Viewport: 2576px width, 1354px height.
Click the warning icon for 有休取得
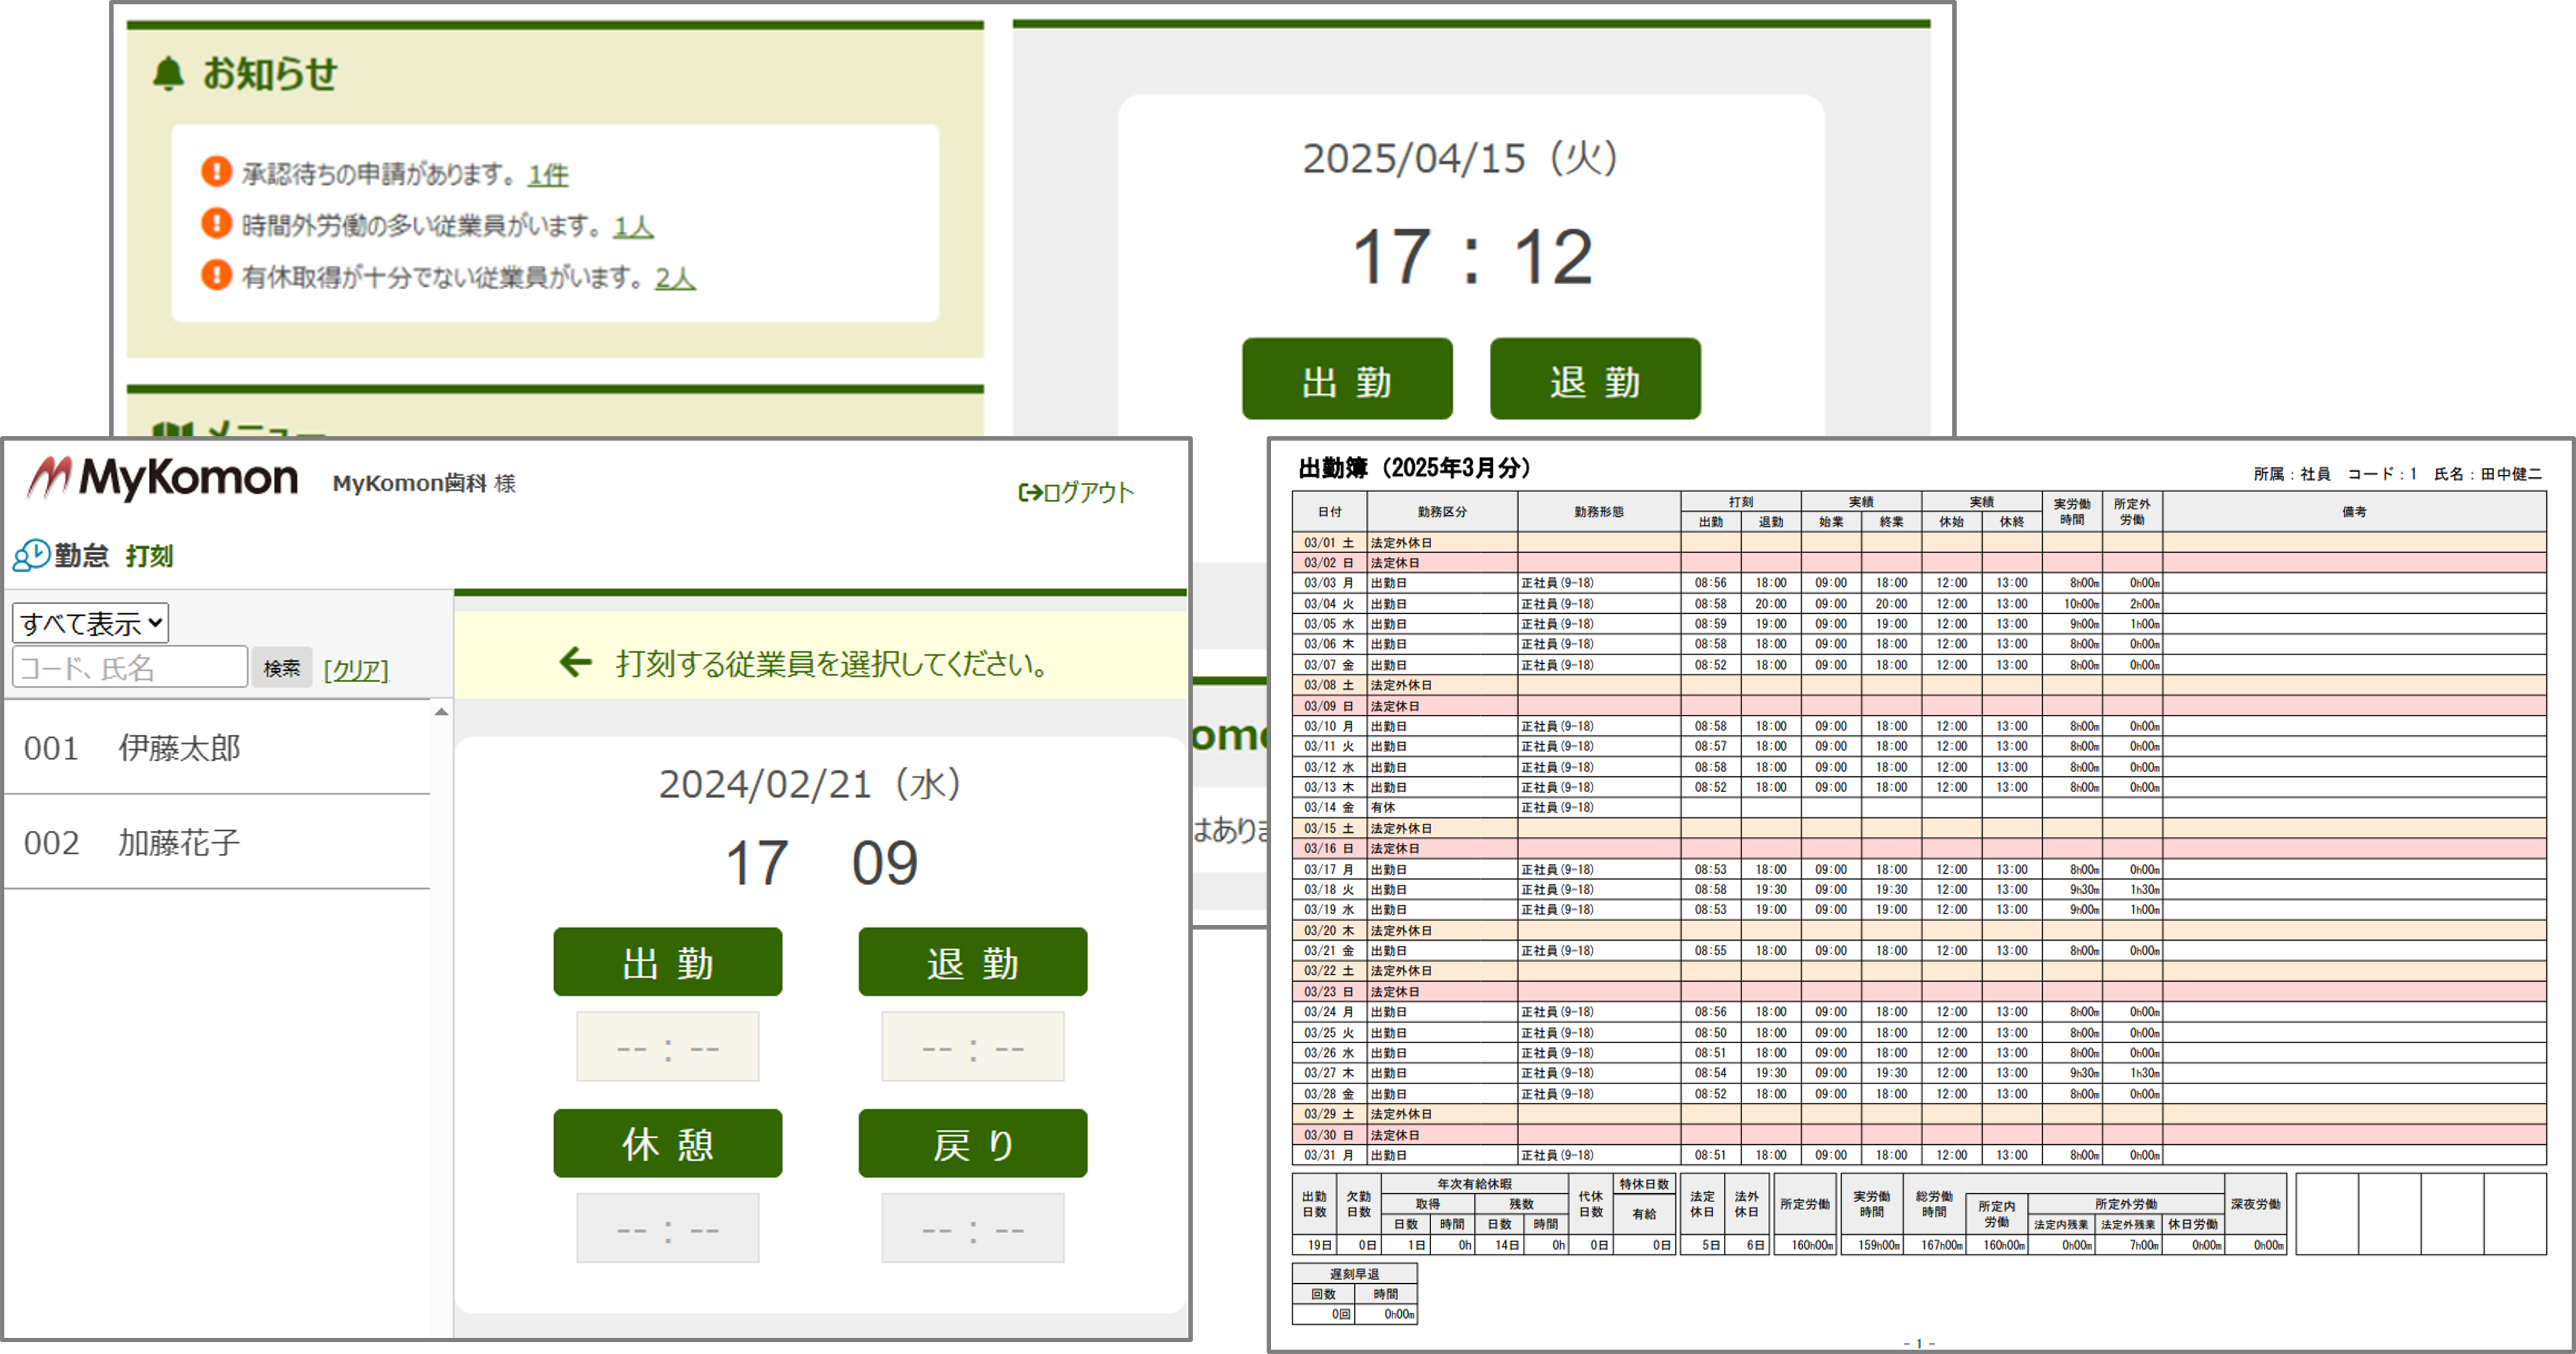pos(216,275)
